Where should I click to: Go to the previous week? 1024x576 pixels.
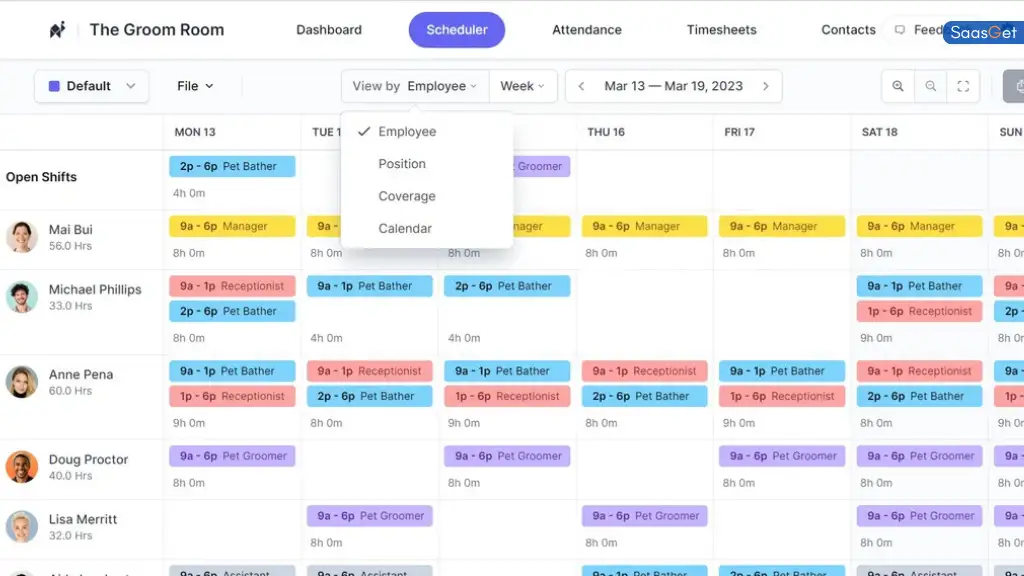click(x=581, y=86)
